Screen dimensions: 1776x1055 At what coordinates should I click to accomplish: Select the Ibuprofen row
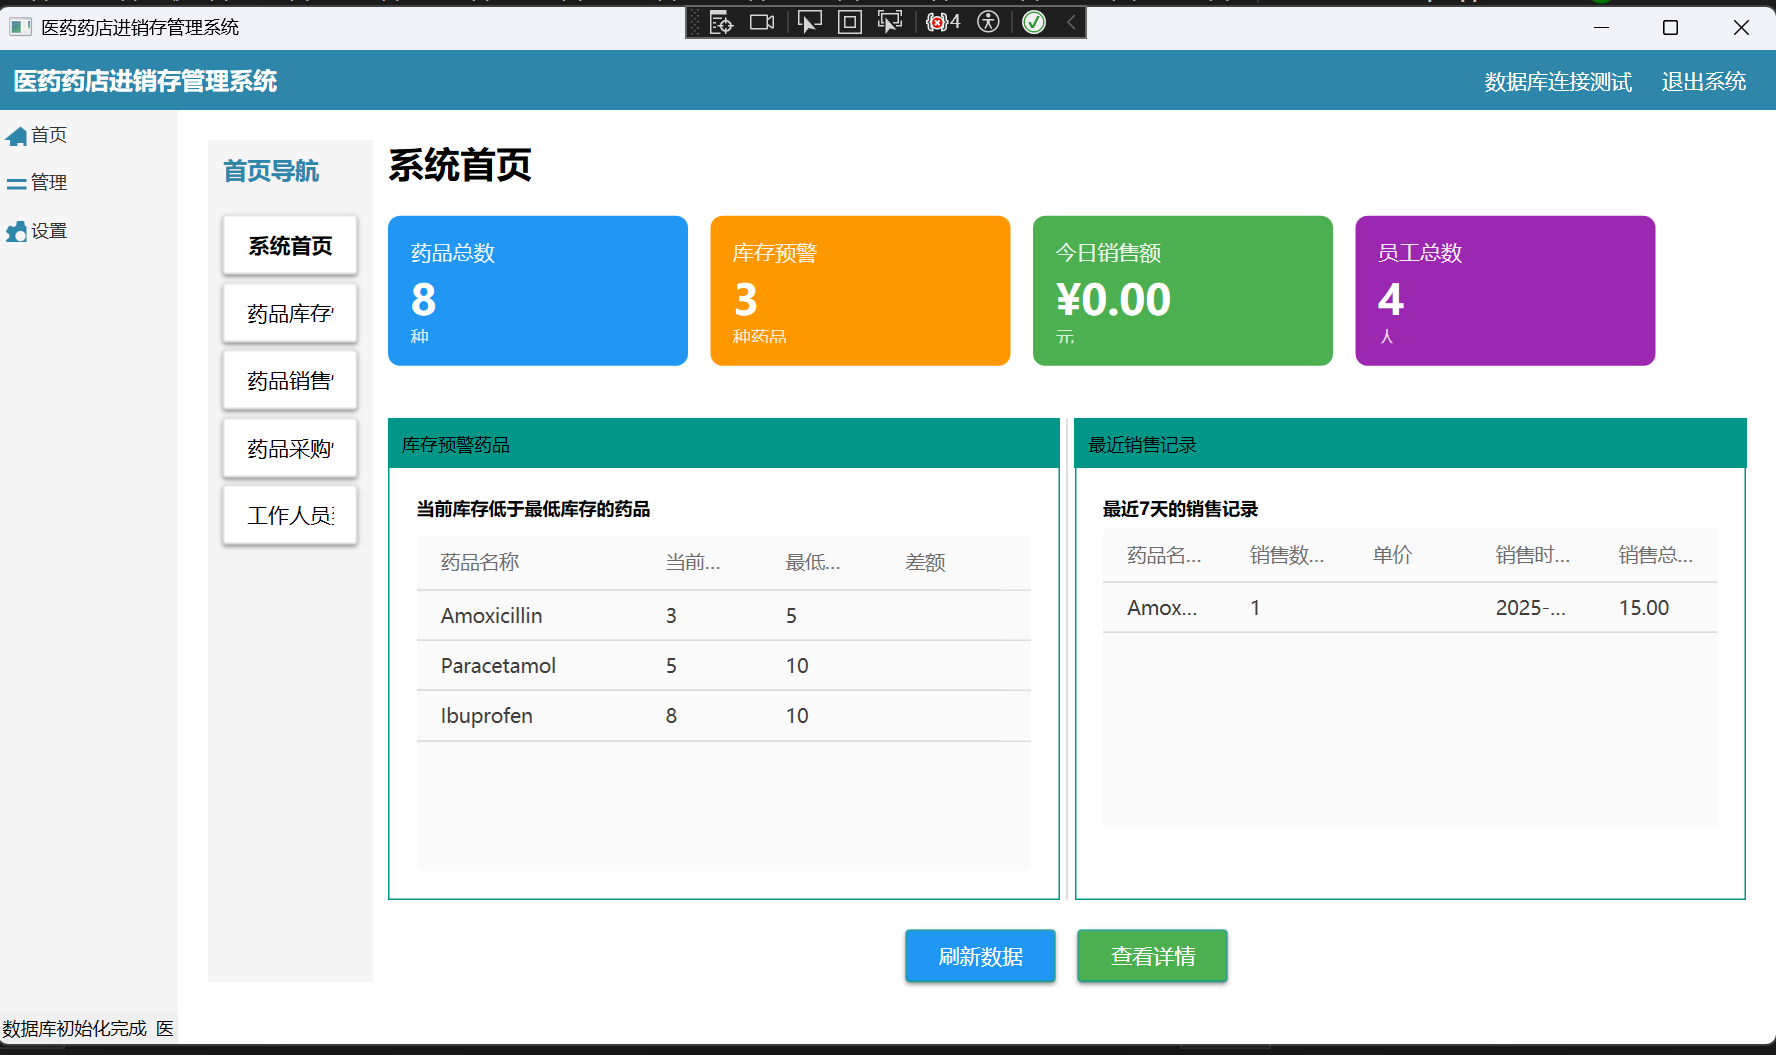point(724,716)
